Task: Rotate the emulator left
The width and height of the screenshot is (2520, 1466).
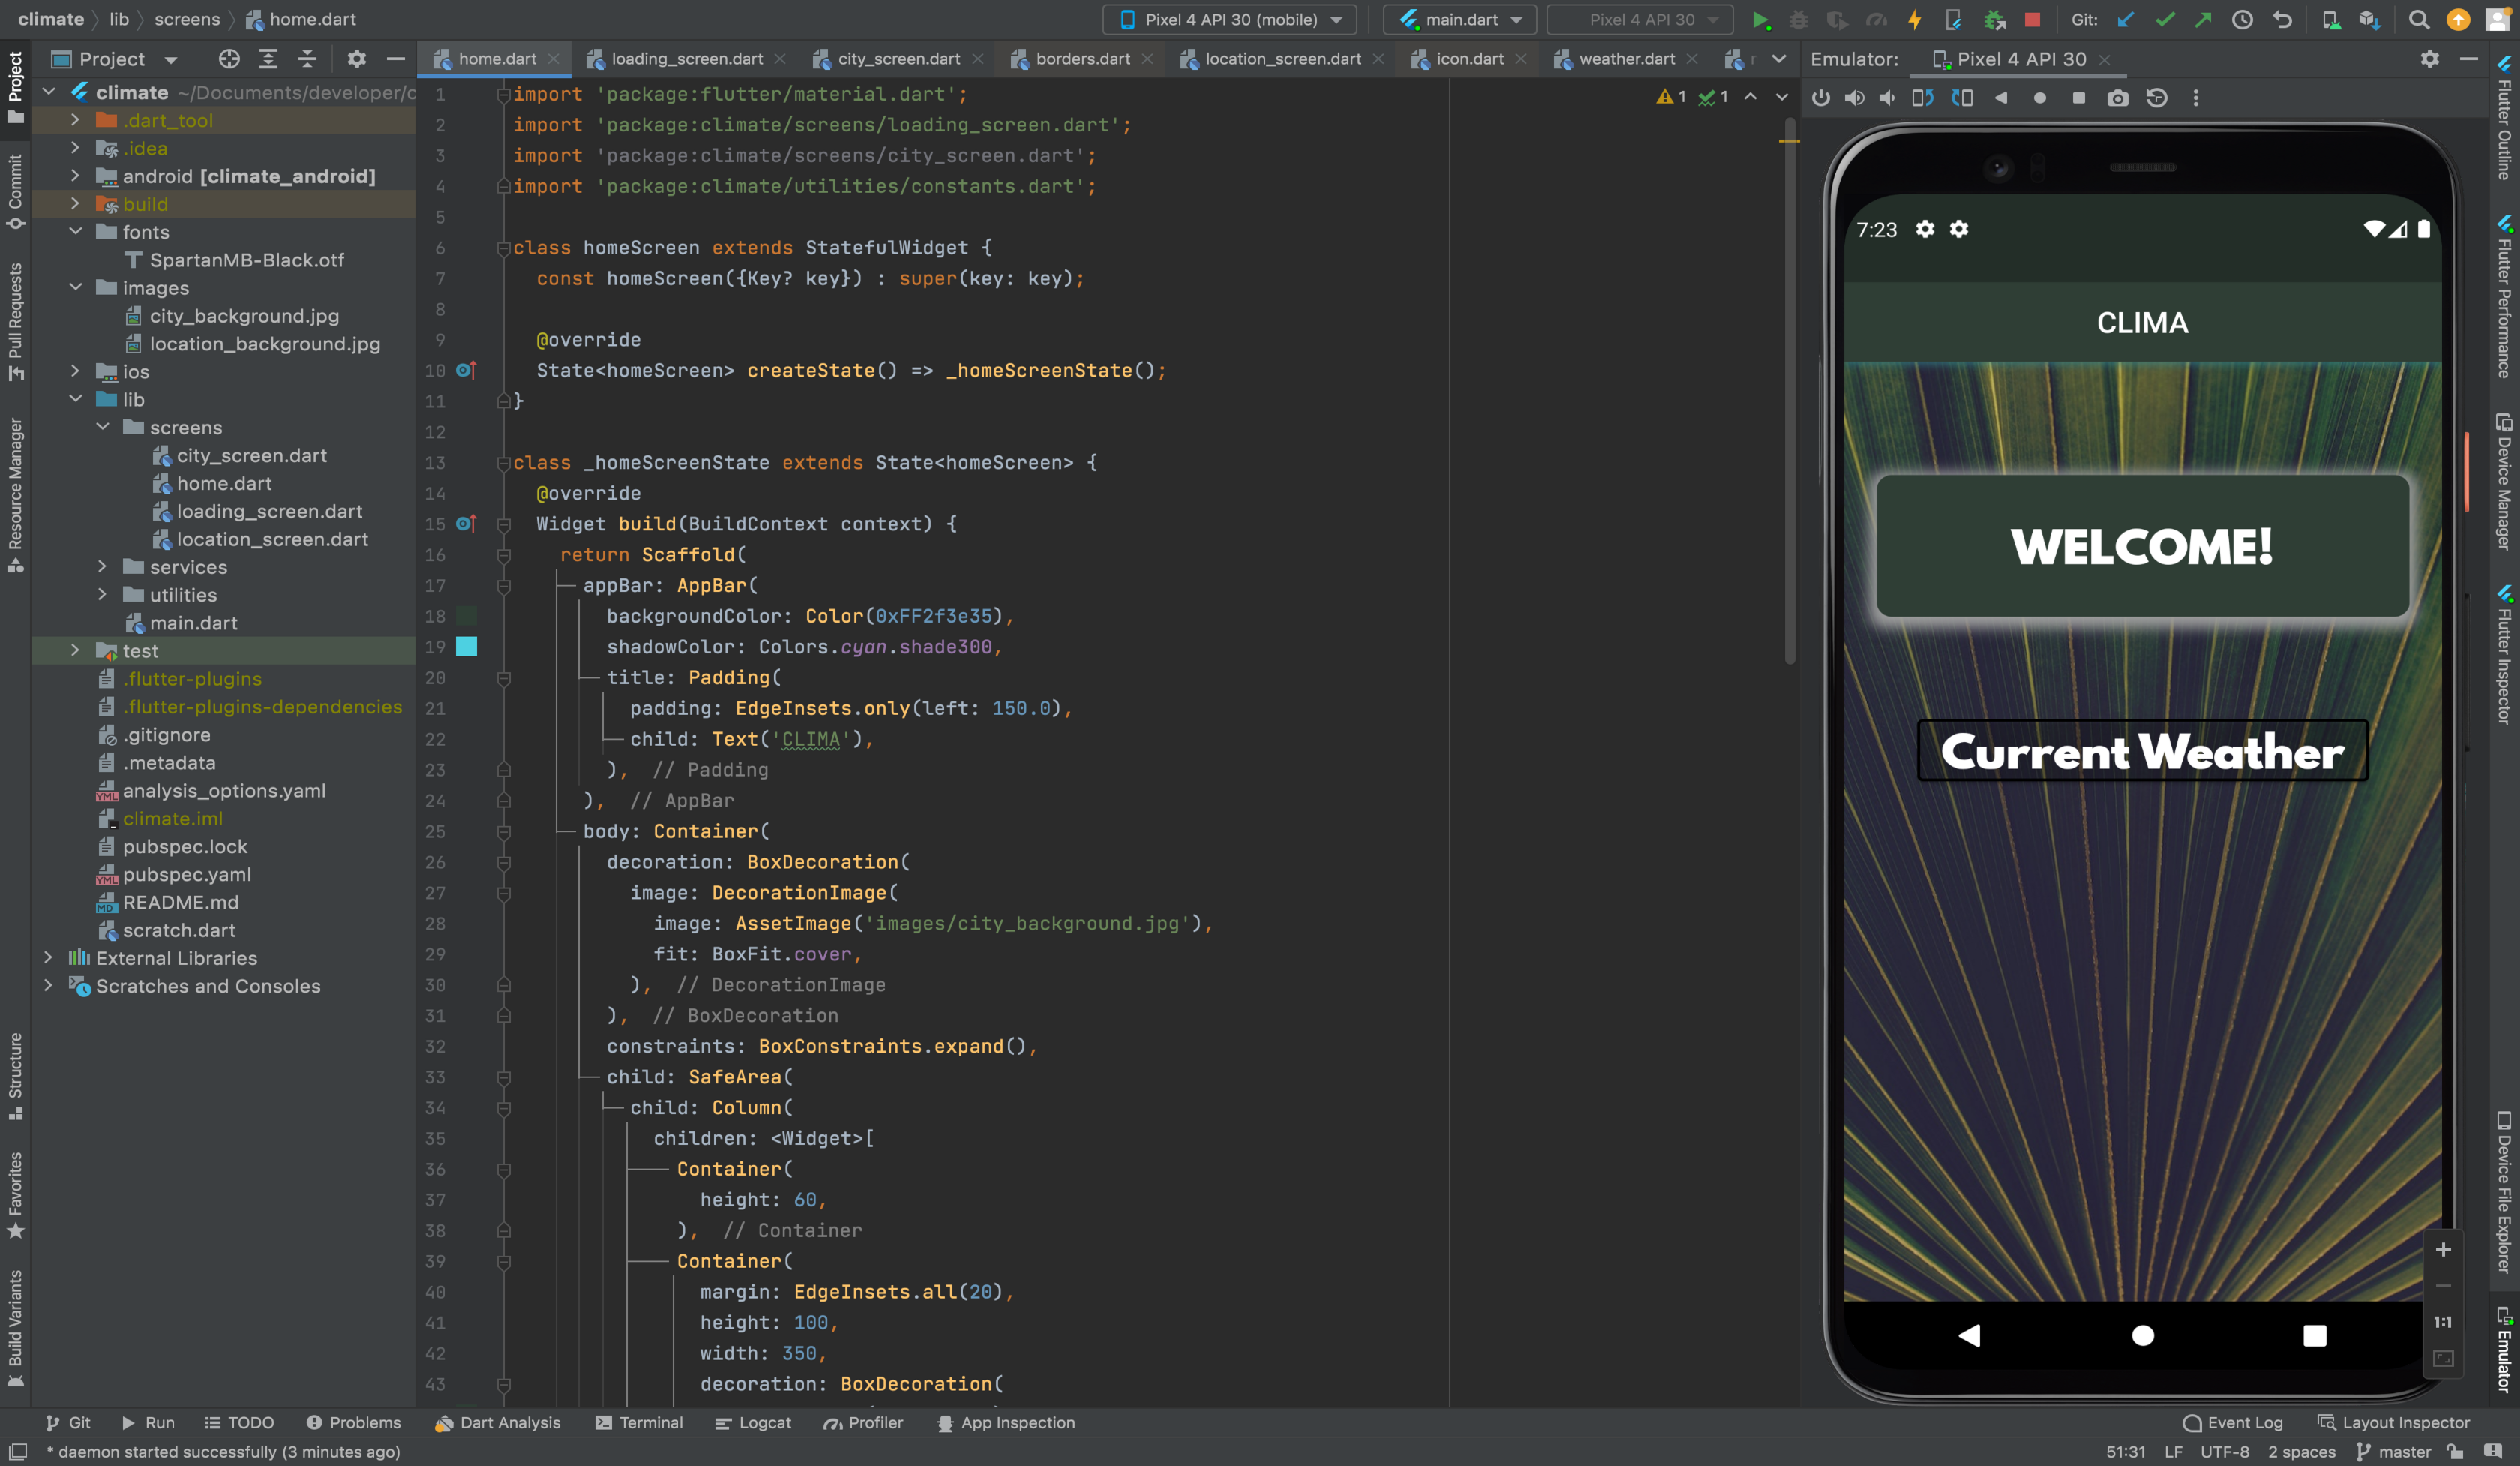Action: 1922,98
